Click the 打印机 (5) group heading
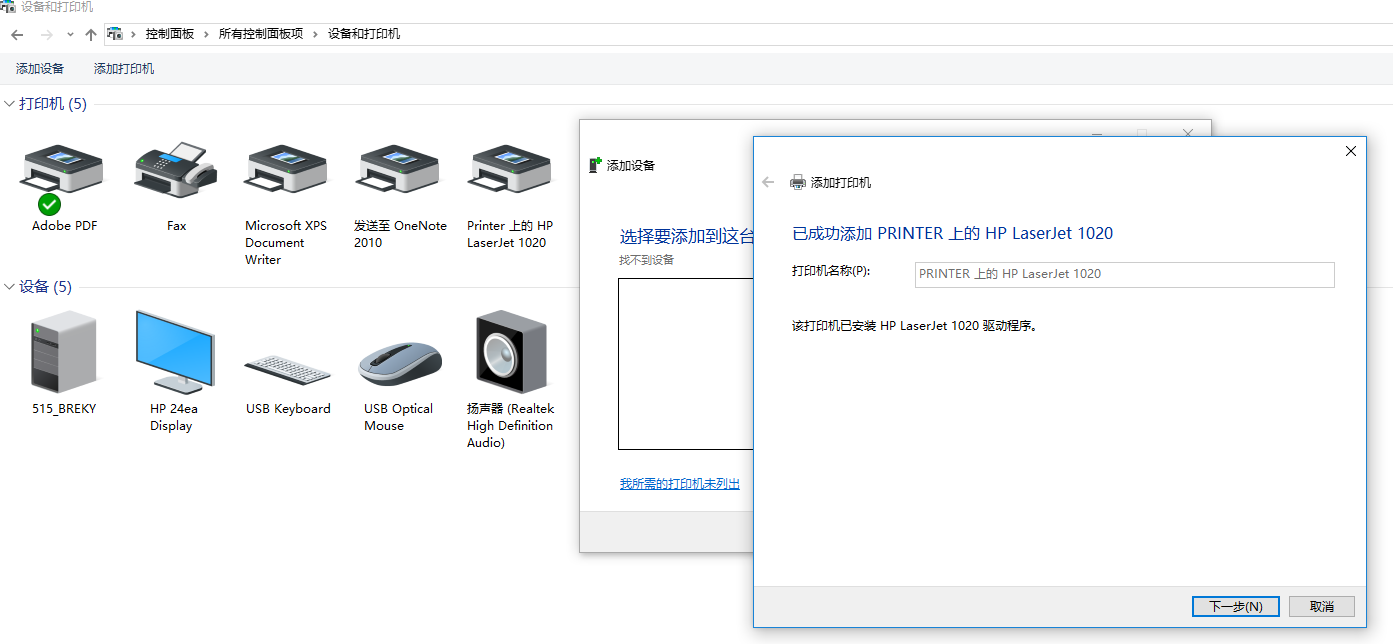This screenshot has width=1393, height=644. point(53,104)
